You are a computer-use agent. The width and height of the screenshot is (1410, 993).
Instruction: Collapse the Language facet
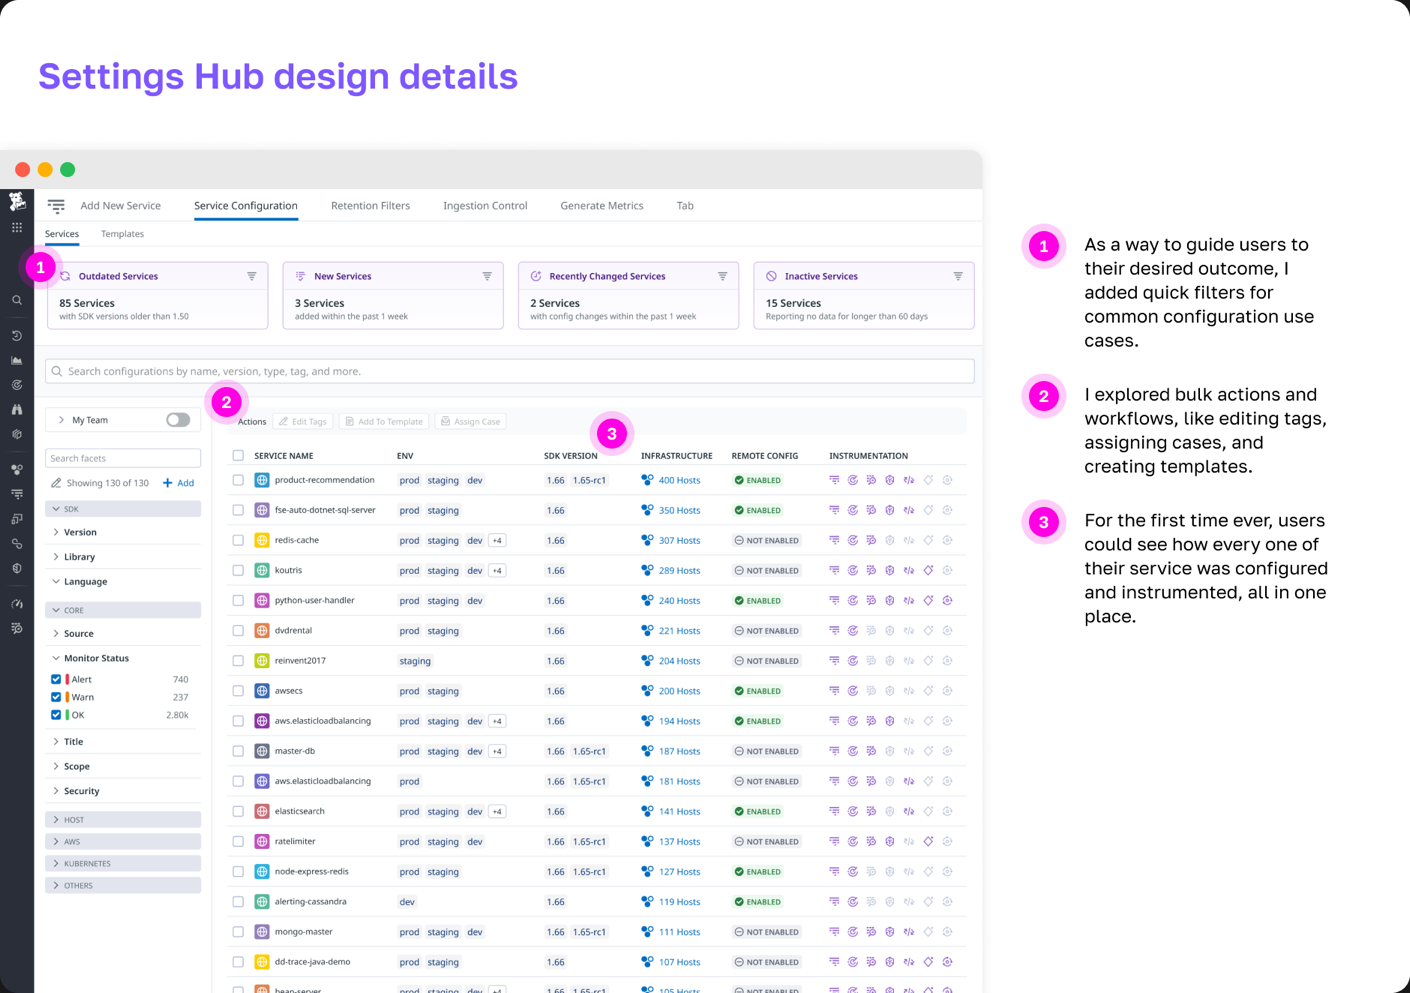pos(56,581)
